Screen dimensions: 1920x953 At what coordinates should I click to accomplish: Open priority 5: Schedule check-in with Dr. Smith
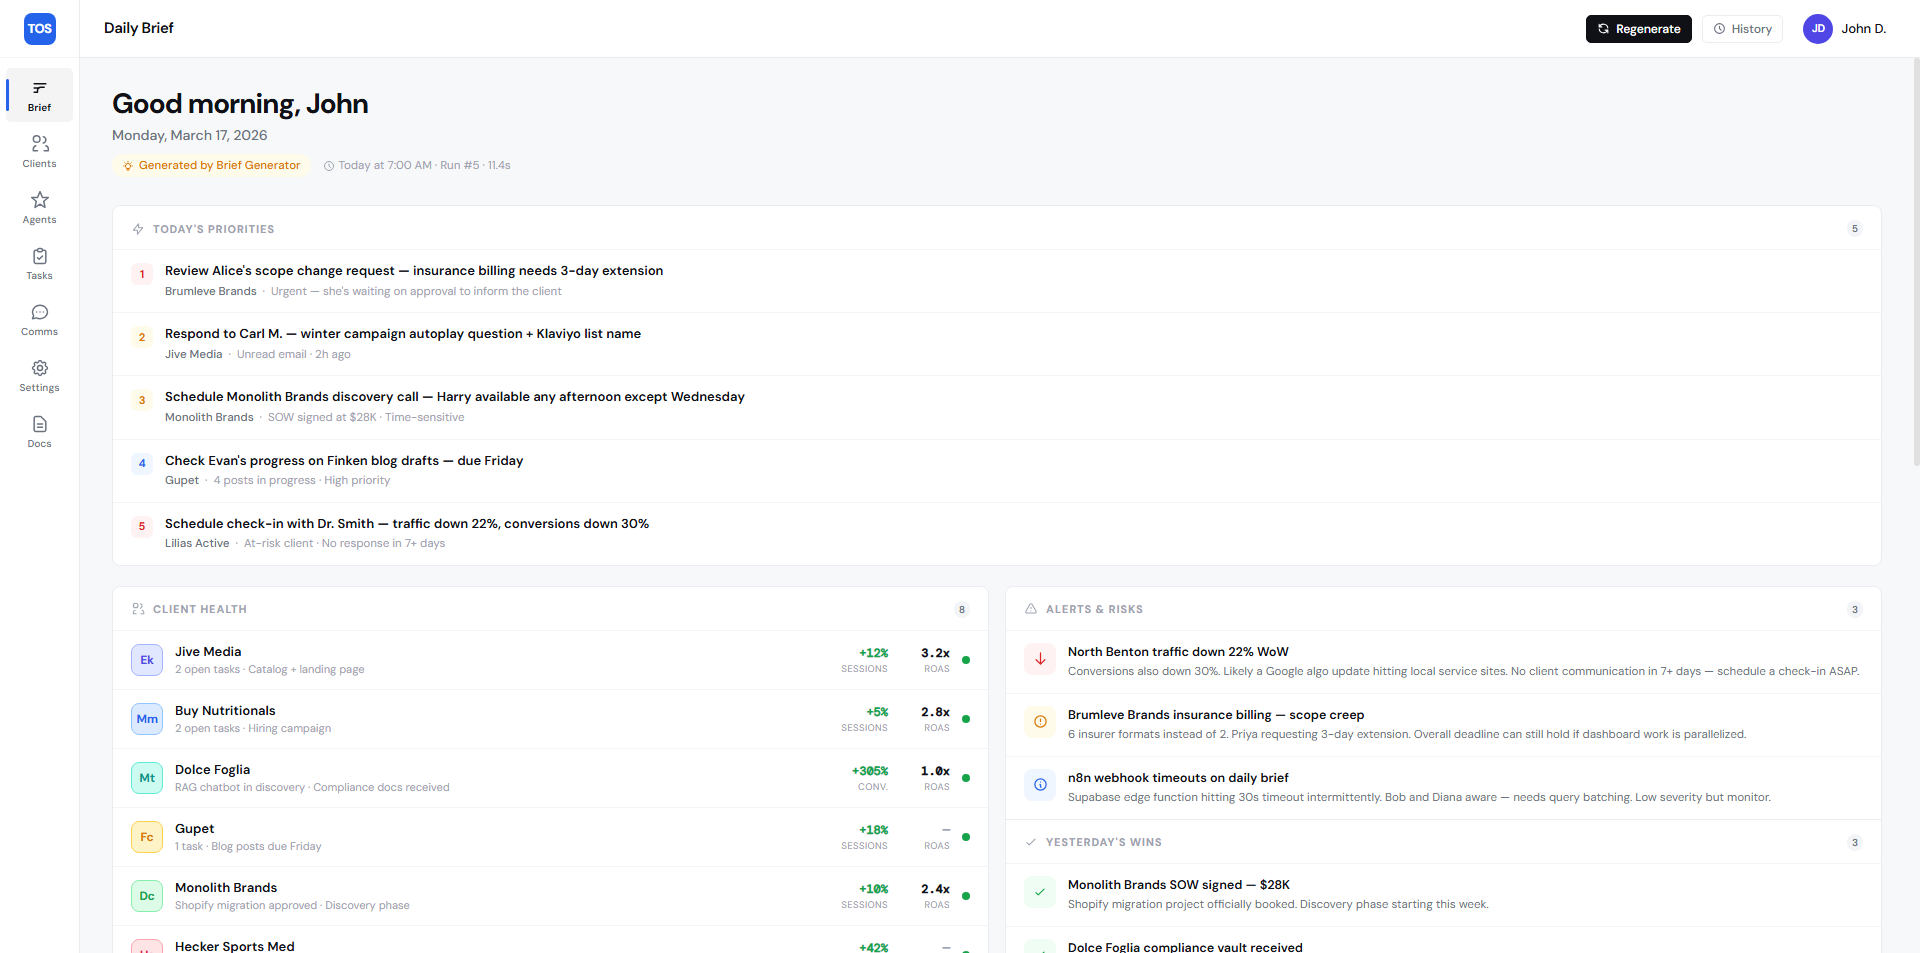[996, 534]
